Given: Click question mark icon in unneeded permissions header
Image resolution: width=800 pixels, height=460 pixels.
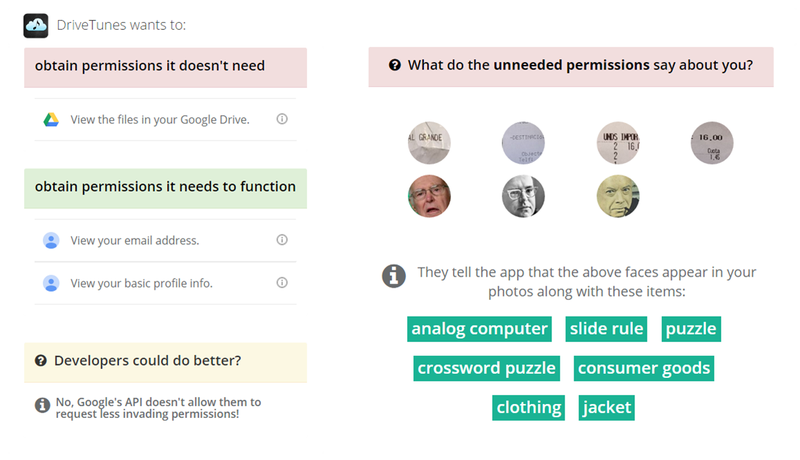Looking at the screenshot, I should (x=394, y=65).
